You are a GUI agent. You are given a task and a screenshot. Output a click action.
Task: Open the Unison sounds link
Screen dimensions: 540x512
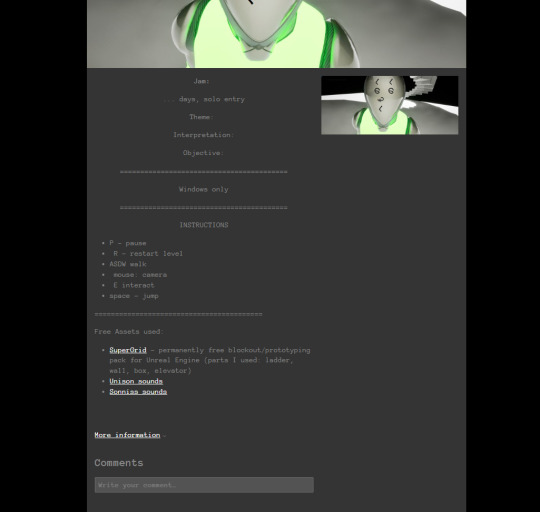tap(136, 381)
